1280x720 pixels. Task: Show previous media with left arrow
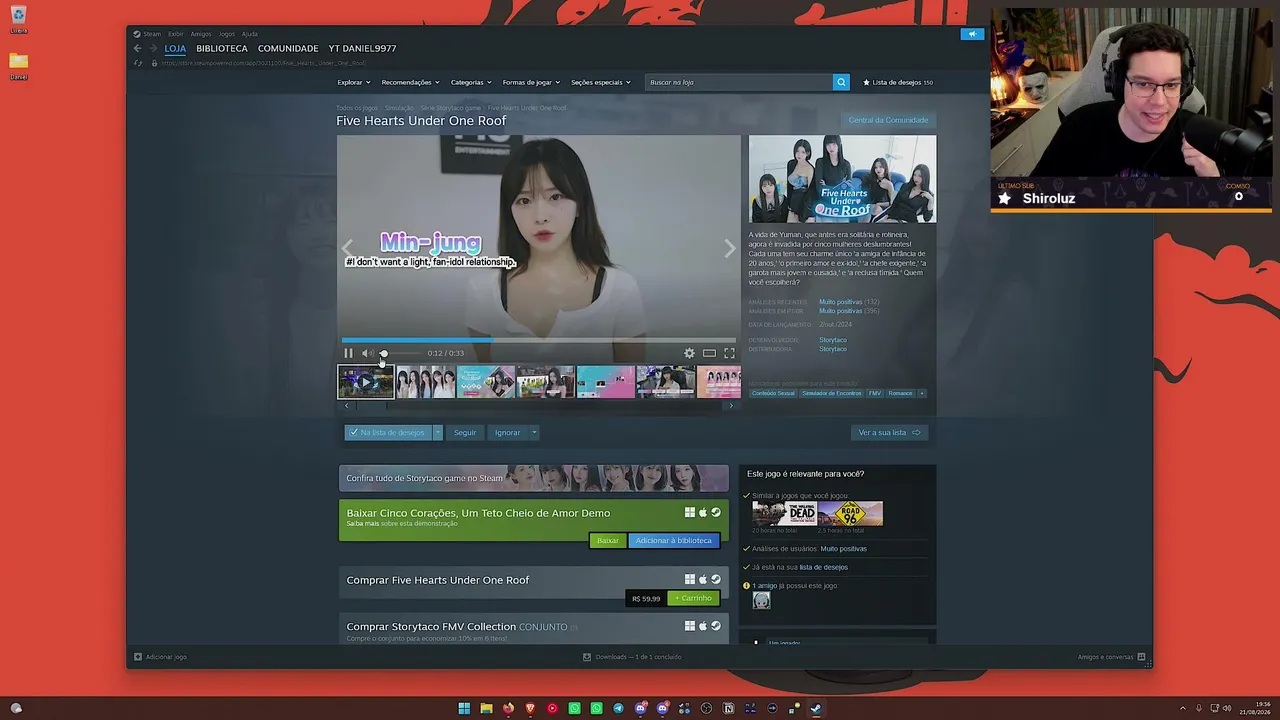point(347,248)
